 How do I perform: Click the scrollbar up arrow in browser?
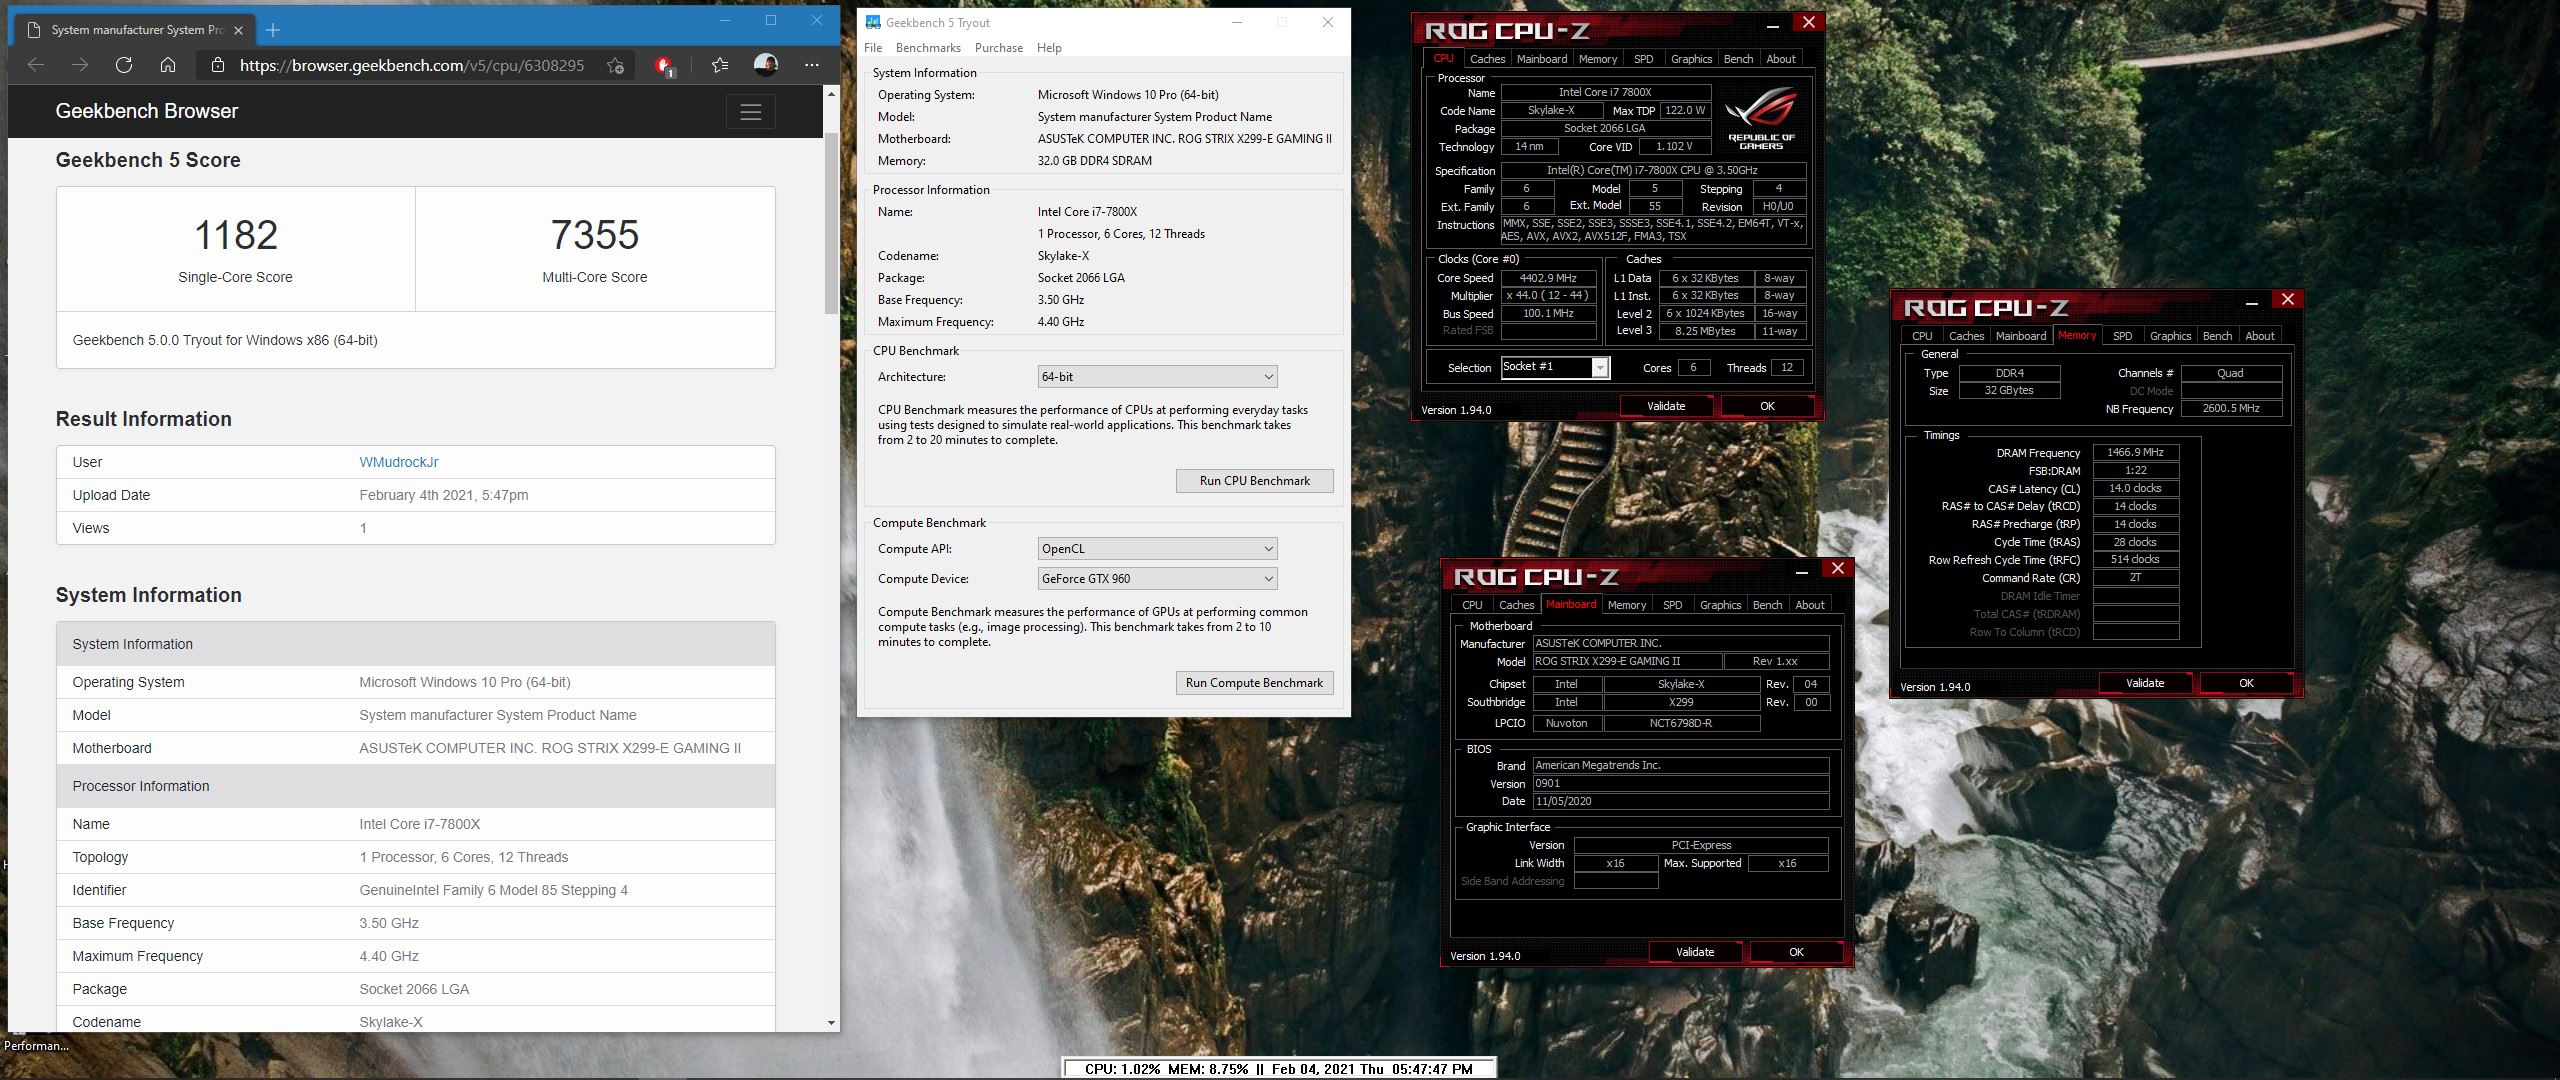coord(831,94)
